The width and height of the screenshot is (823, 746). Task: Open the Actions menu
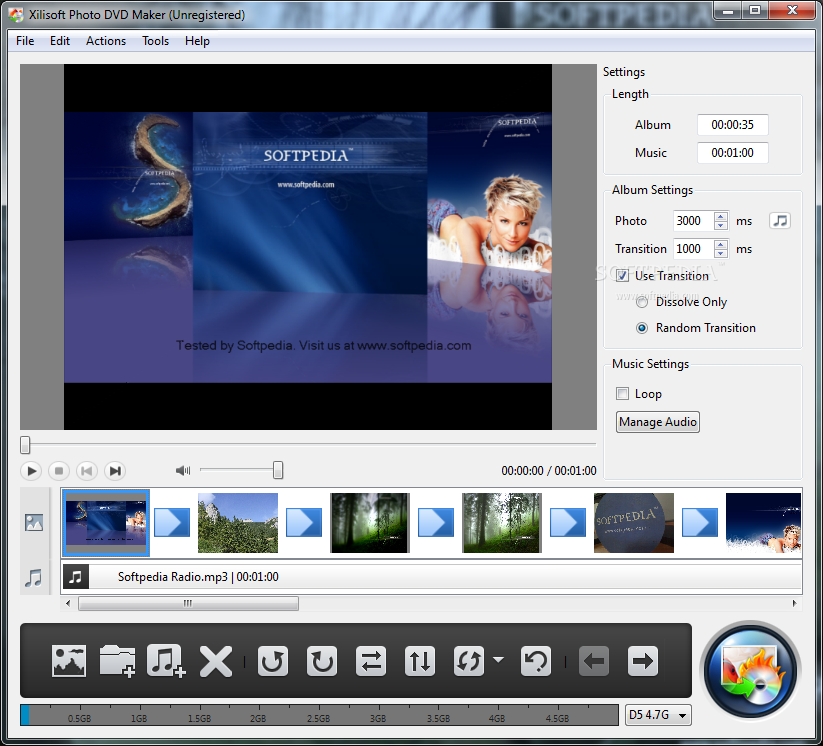pyautogui.click(x=106, y=41)
